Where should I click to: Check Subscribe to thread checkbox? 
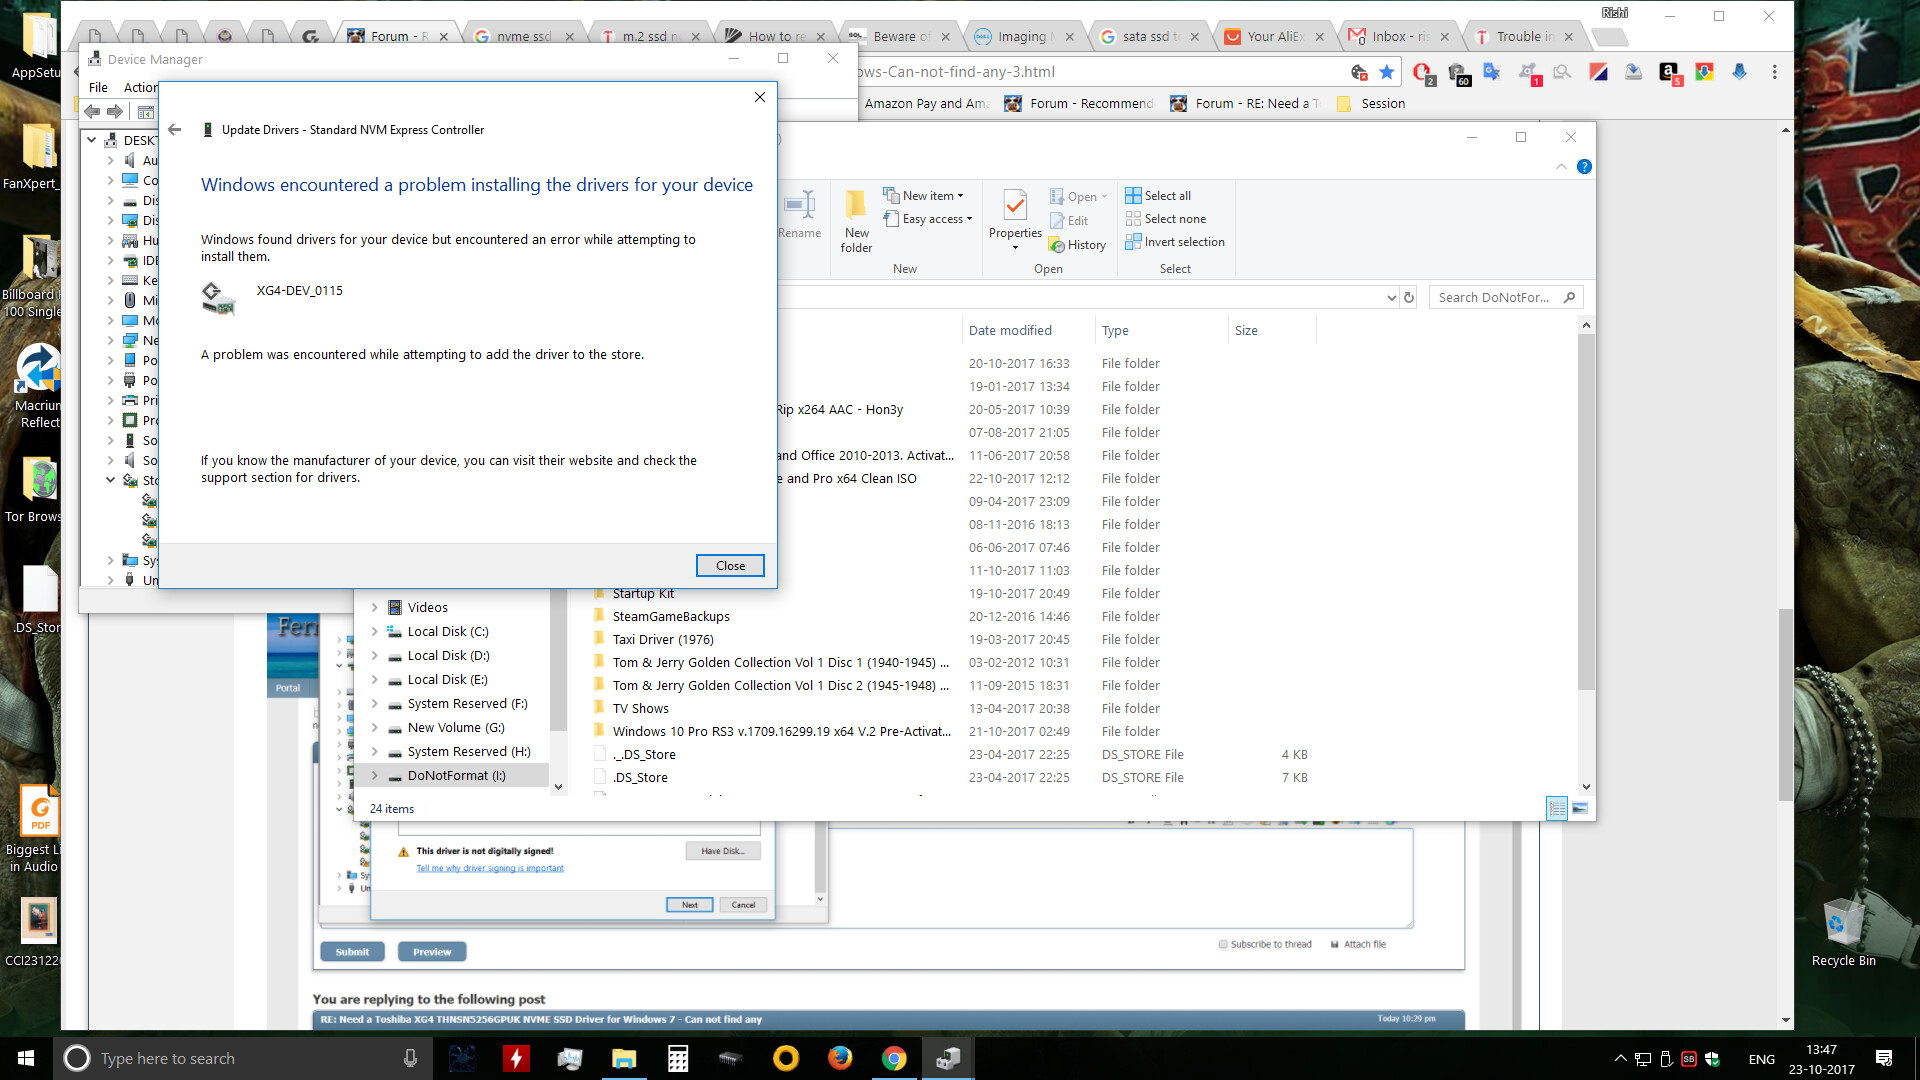(1223, 944)
